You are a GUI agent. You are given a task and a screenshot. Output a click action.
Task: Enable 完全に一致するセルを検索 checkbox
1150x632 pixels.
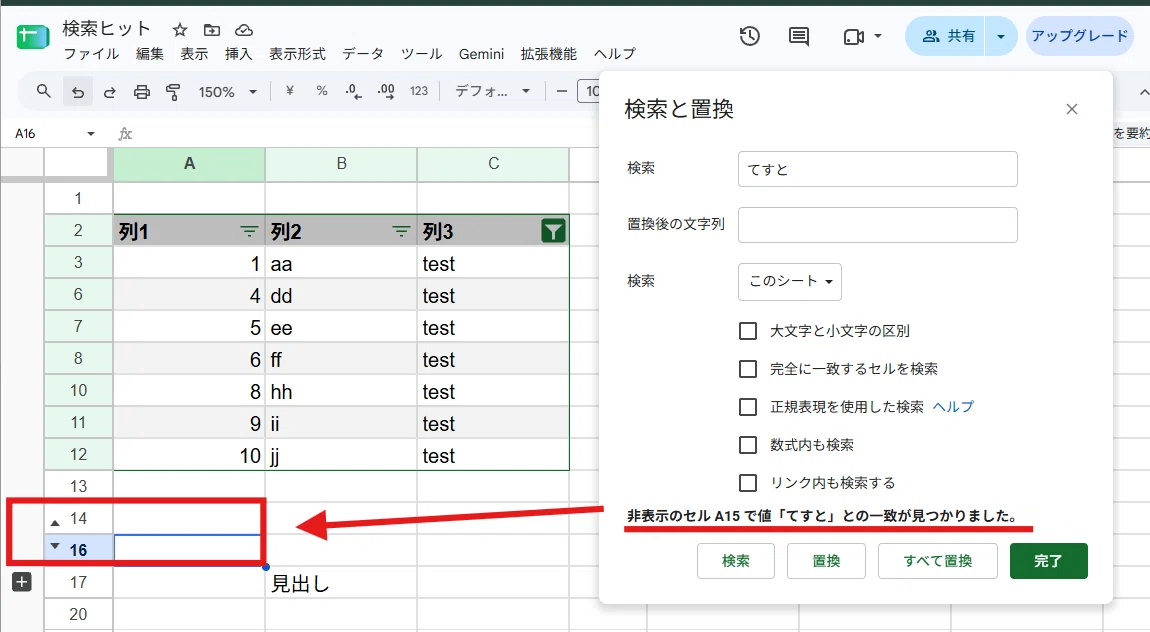pos(748,369)
